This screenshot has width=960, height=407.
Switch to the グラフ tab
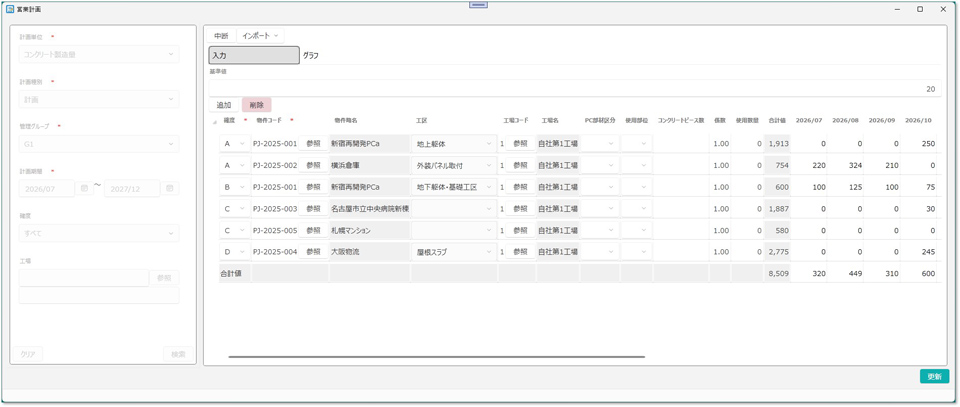(x=311, y=55)
